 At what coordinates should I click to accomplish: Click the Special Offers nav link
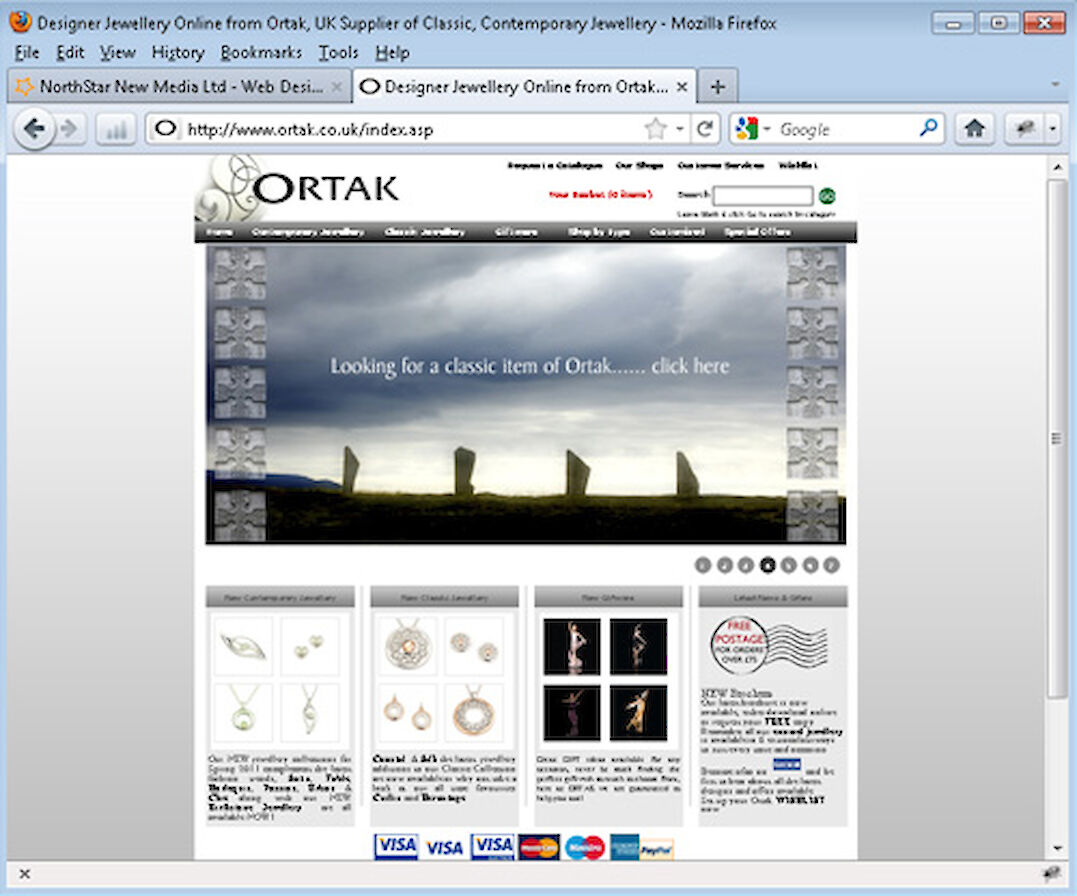pyautogui.click(x=757, y=232)
